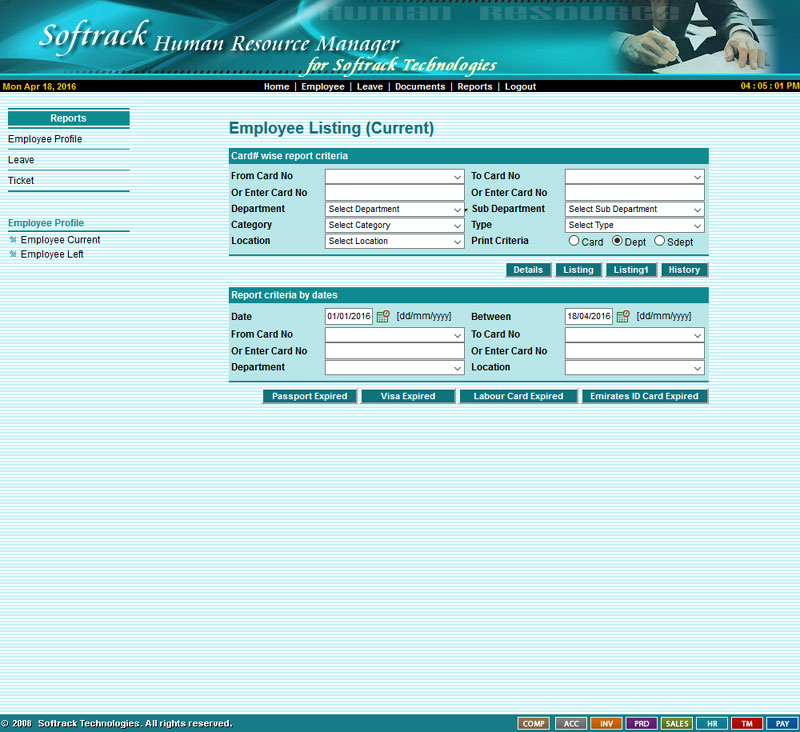Click the Or Enter Card No field
The image size is (800, 732).
[394, 193]
